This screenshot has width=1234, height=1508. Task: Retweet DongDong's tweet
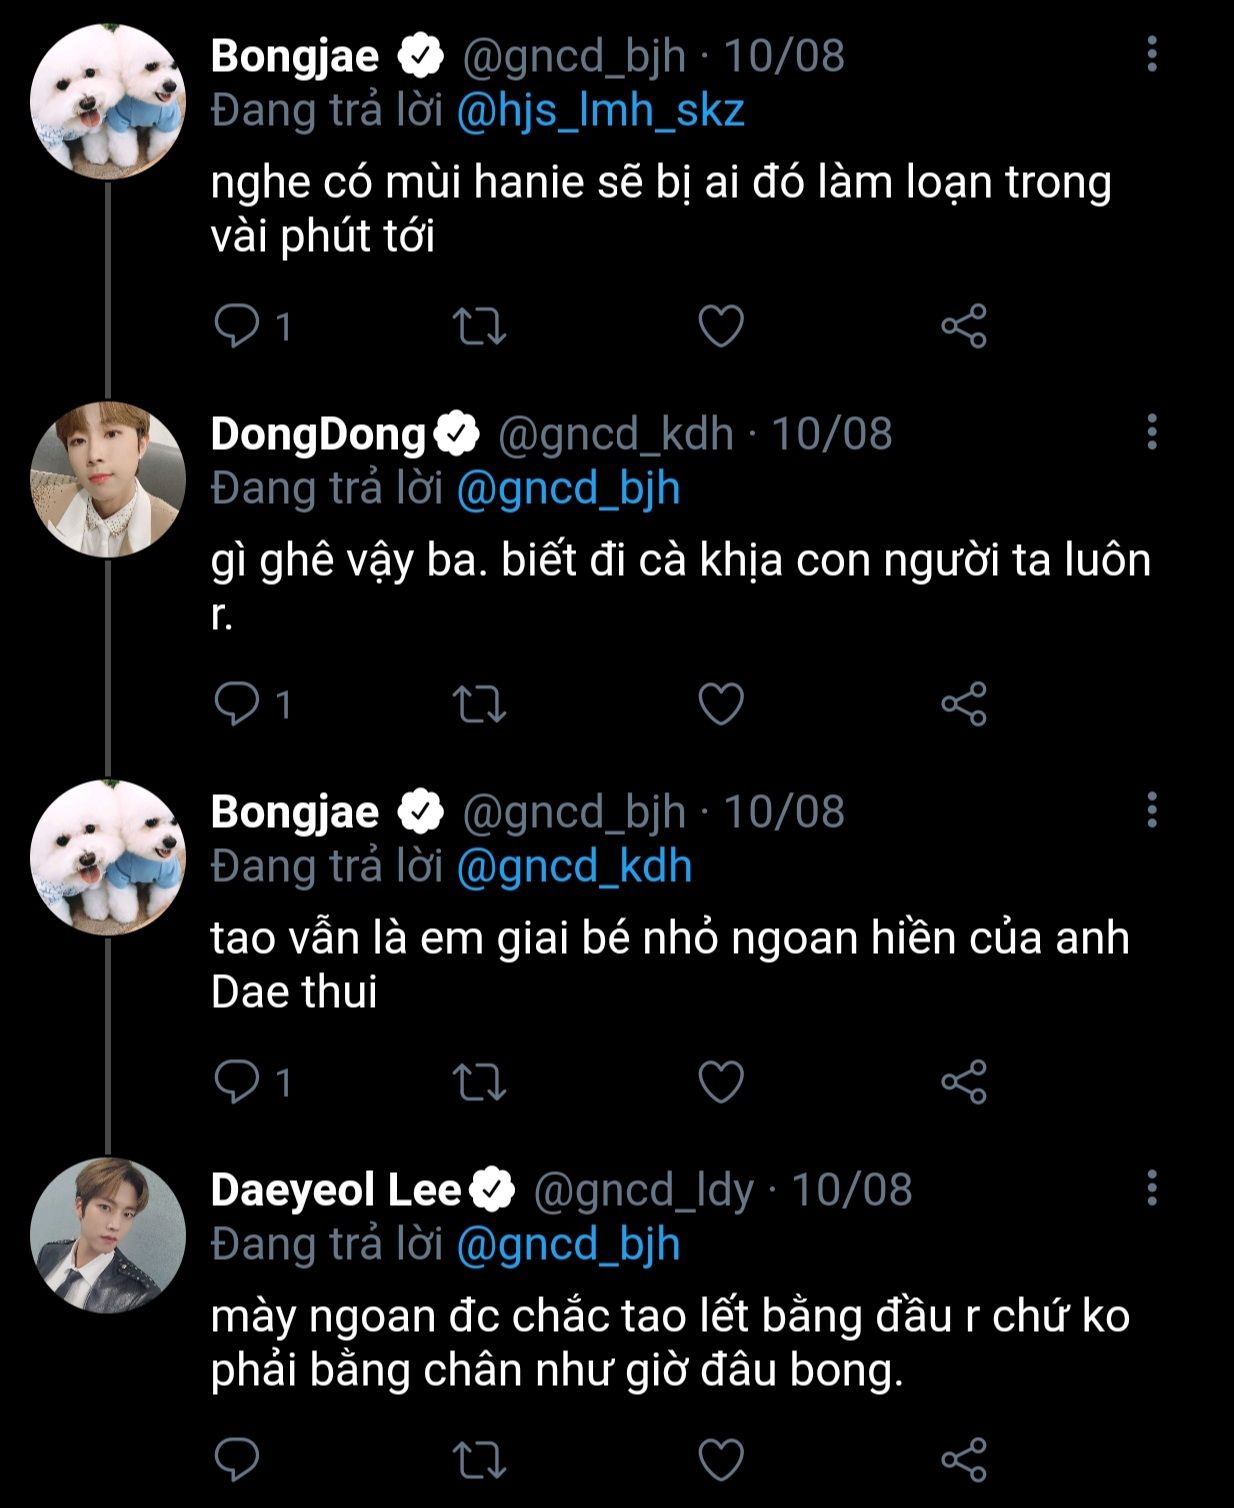tap(480, 704)
